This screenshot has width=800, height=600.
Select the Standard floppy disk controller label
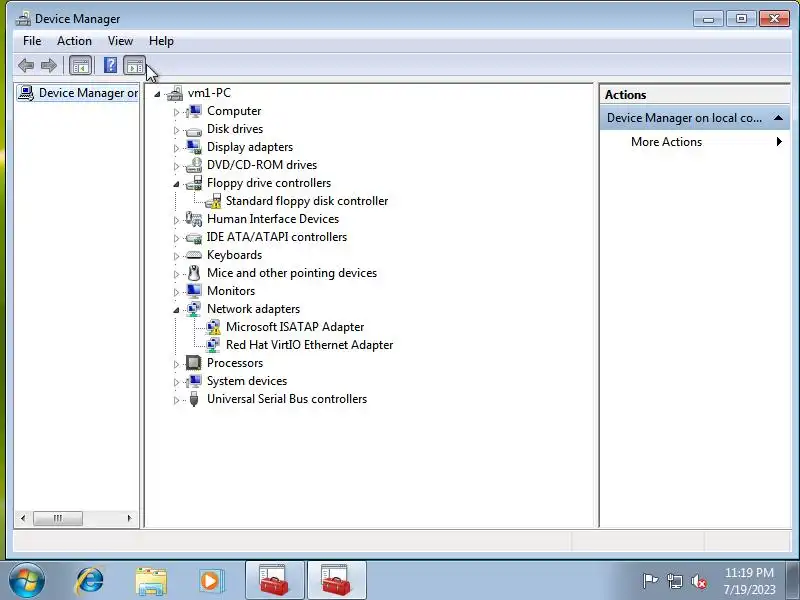click(x=307, y=201)
